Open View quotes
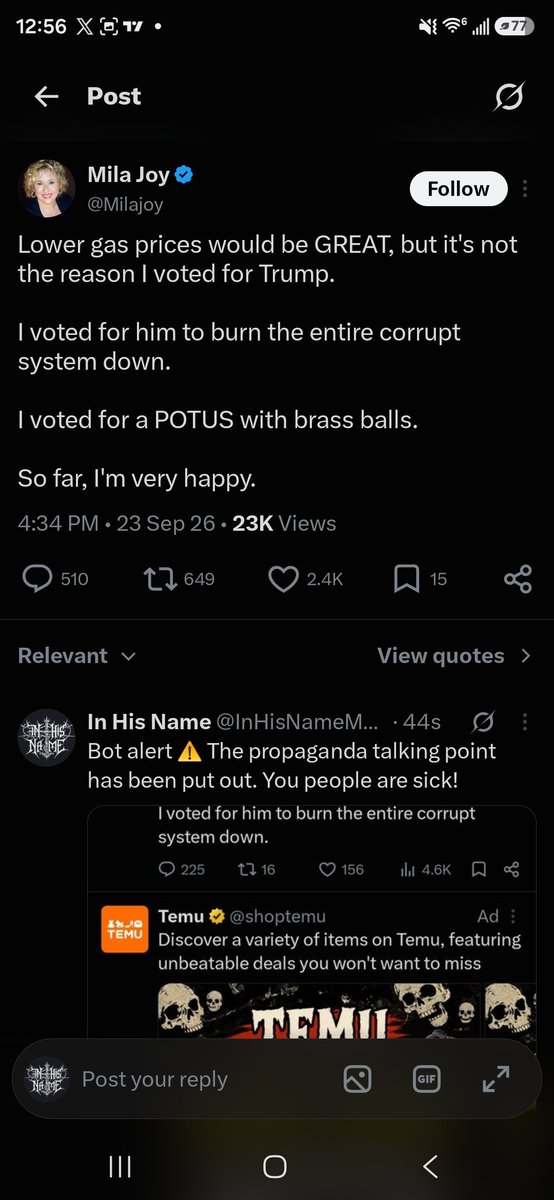The height and width of the screenshot is (1200, 554). [x=454, y=656]
